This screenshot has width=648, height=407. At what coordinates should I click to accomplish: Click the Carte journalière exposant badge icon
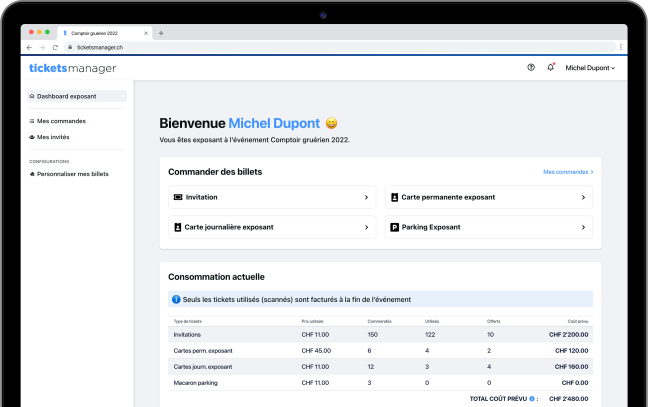point(178,227)
